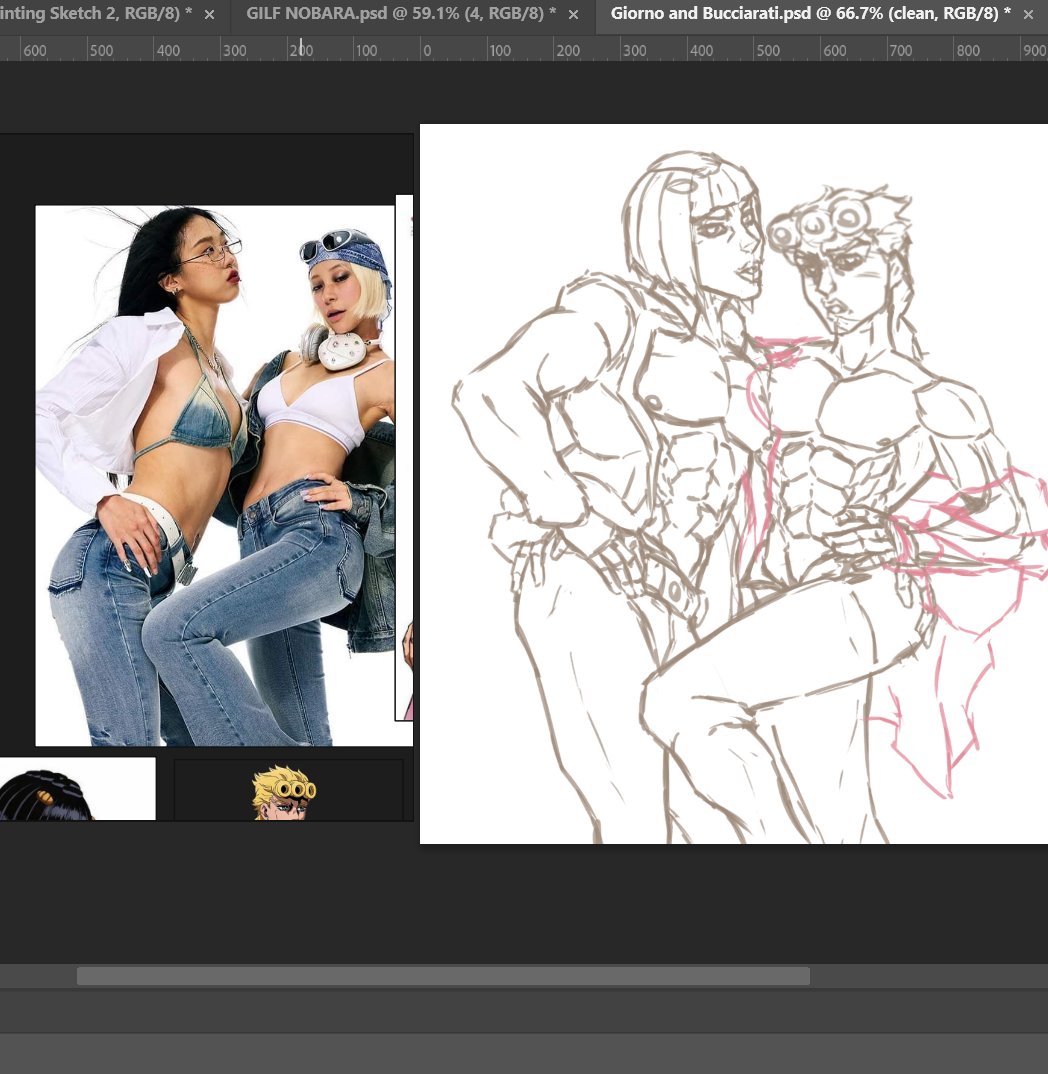The height and width of the screenshot is (1074, 1048).
Task: Click the blonde Giorno reference image
Action: tap(288, 789)
